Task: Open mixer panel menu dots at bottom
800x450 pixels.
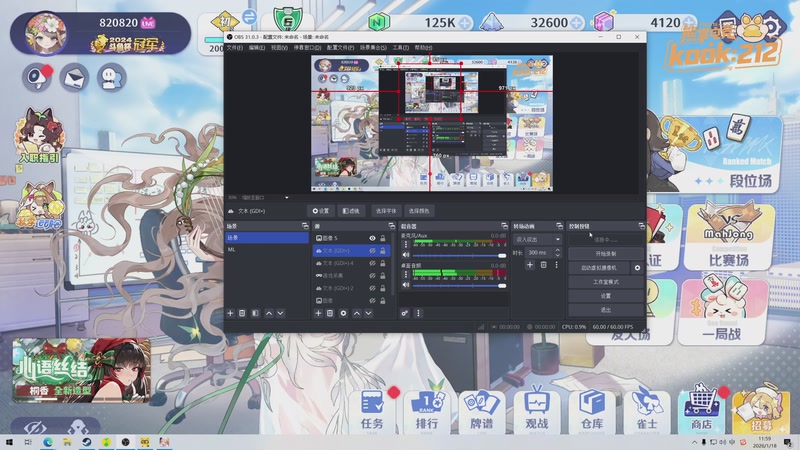Action: [418, 313]
